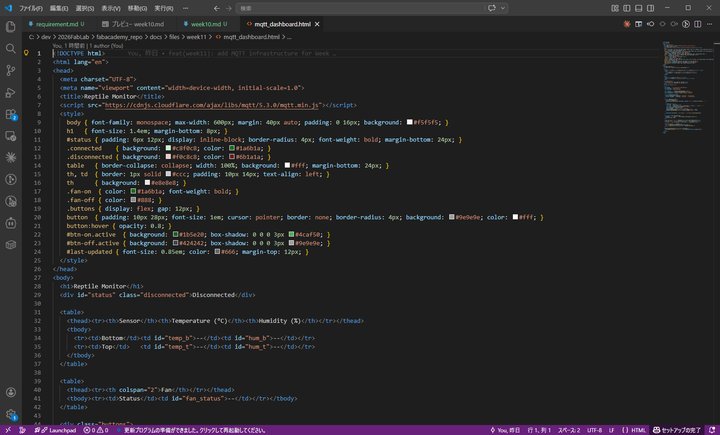Change UTF-8 encoding in status bar

click(594, 430)
